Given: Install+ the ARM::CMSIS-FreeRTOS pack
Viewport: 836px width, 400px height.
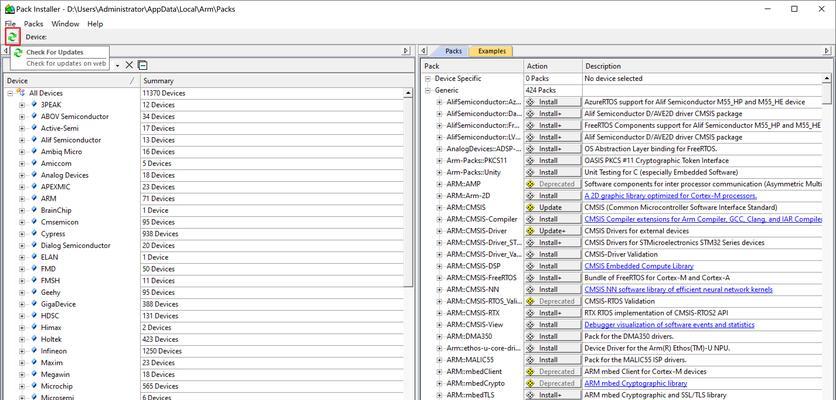Looking at the screenshot, I should click(x=553, y=278).
